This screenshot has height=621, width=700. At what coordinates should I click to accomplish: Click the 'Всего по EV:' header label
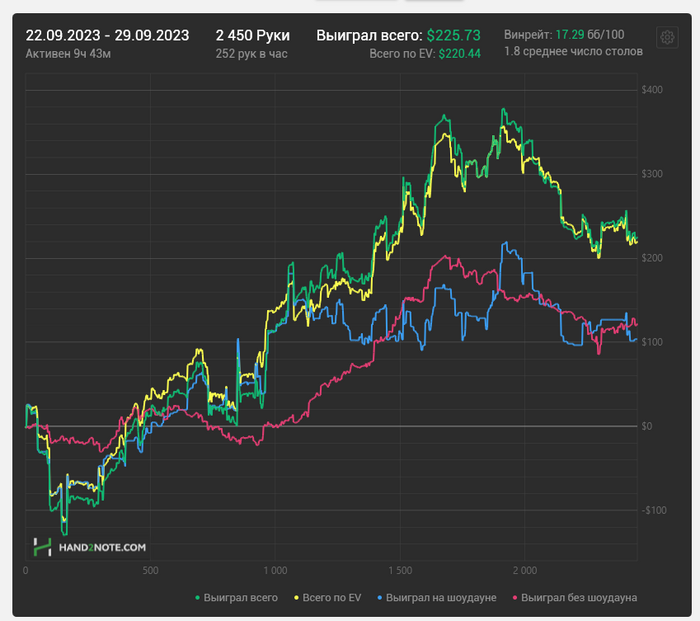tap(402, 54)
